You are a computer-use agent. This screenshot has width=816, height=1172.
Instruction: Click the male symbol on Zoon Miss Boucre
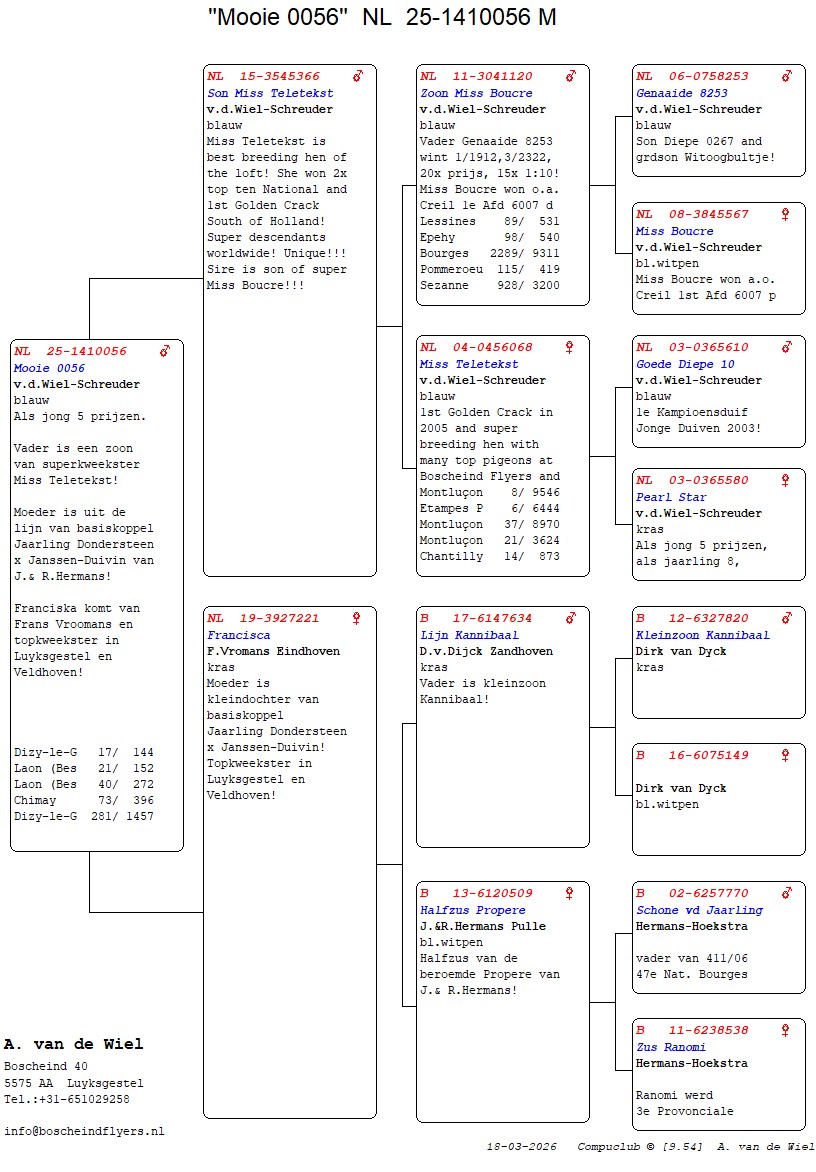point(571,76)
